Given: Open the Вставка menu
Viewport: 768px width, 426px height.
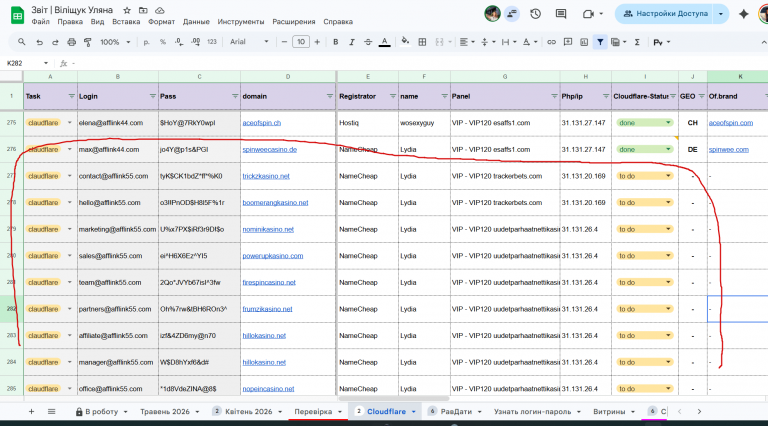Looking at the screenshot, I should pos(126,22).
